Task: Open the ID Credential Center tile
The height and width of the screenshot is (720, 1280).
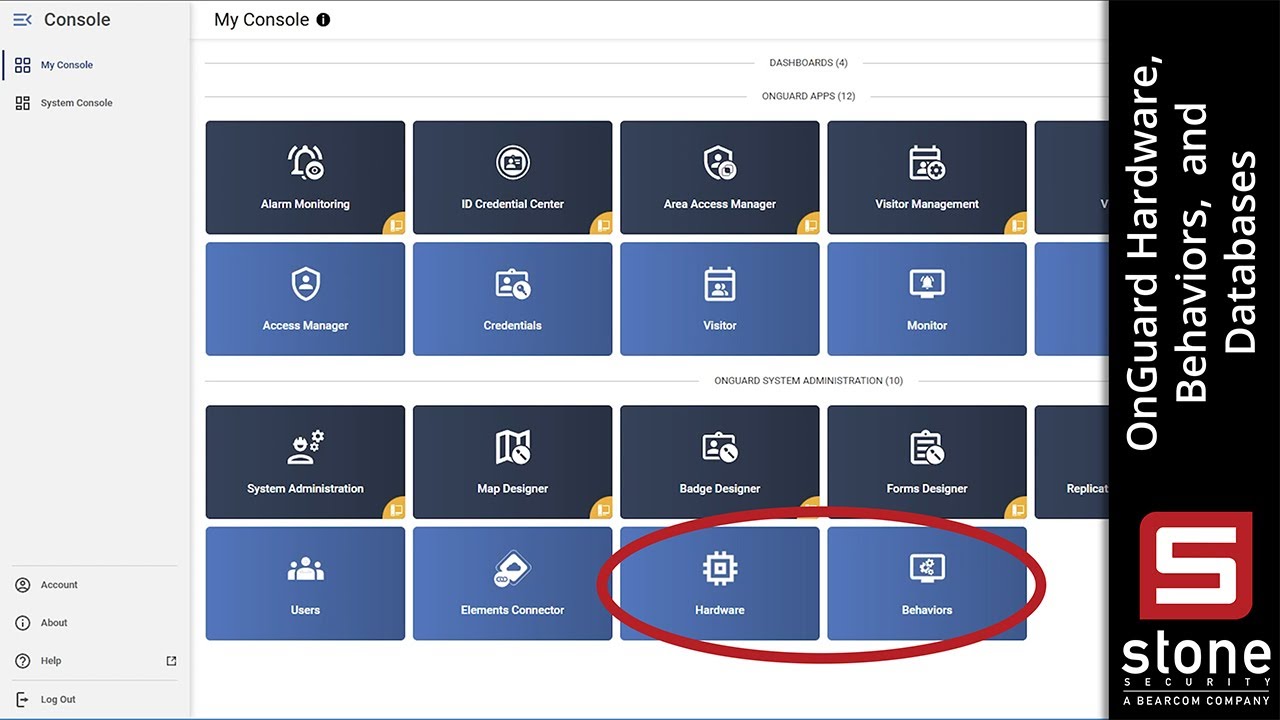Action: coord(512,178)
